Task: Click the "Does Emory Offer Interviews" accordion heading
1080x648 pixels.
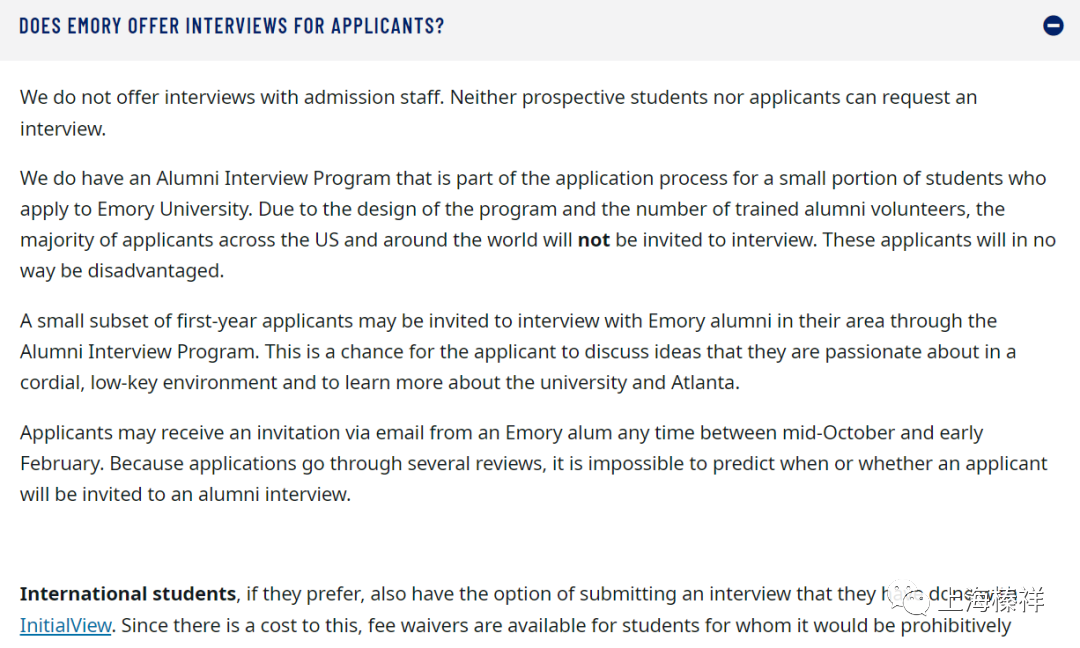Action: [231, 25]
